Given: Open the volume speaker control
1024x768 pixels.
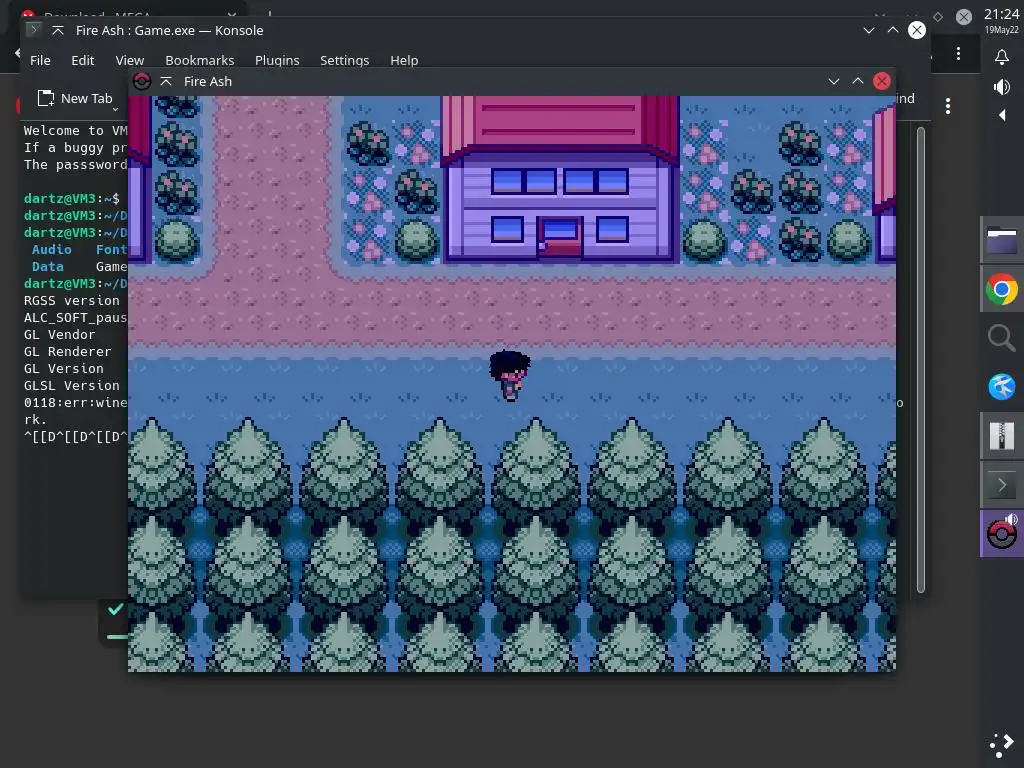Looking at the screenshot, I should pyautogui.click(x=1001, y=86).
